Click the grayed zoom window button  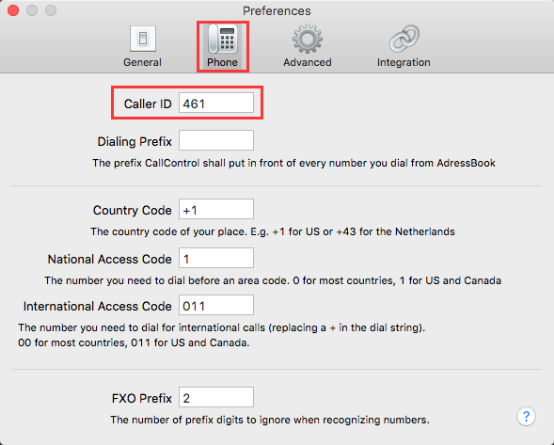tap(51, 10)
